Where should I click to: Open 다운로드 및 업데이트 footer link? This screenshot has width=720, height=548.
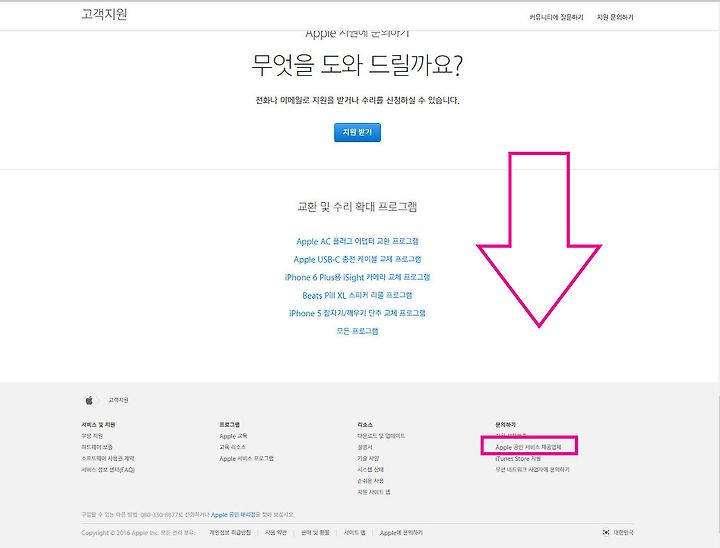tap(381, 435)
